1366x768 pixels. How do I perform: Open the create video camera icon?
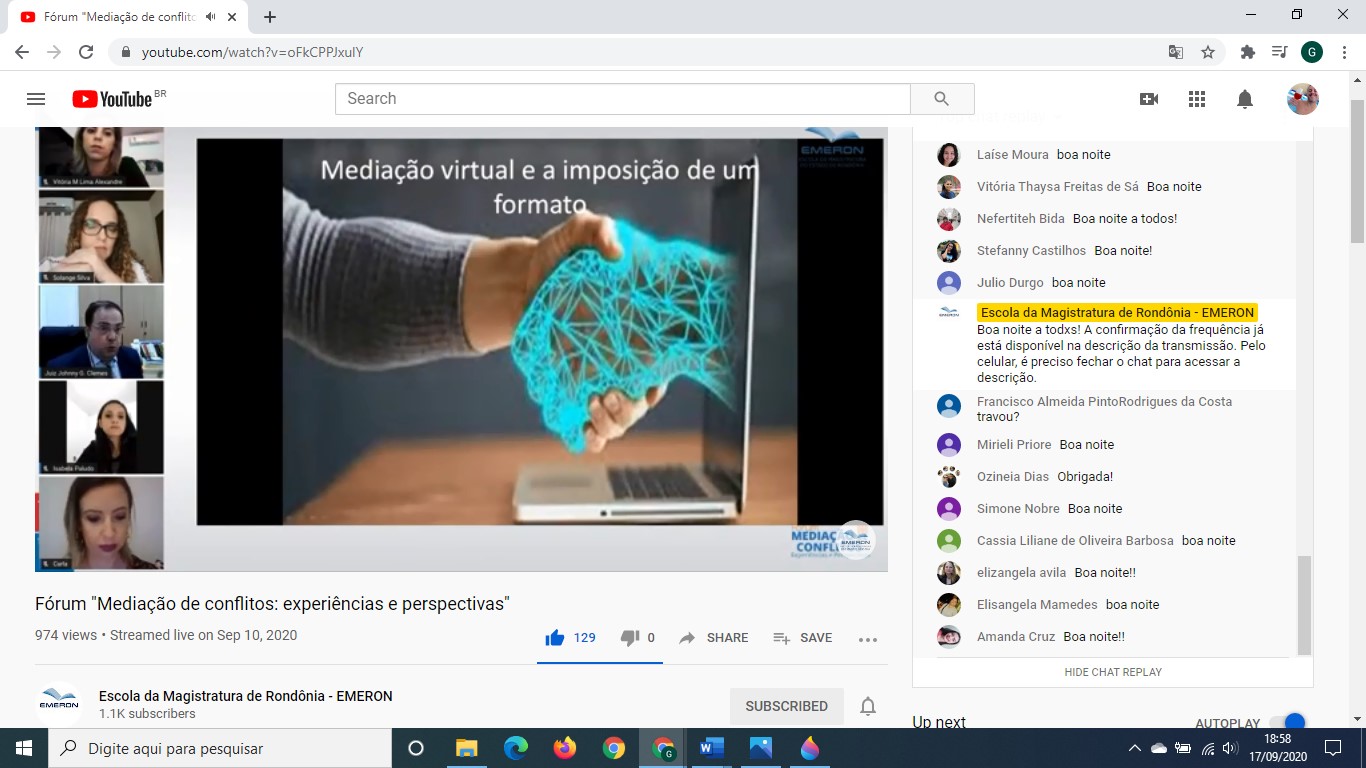tap(1149, 99)
